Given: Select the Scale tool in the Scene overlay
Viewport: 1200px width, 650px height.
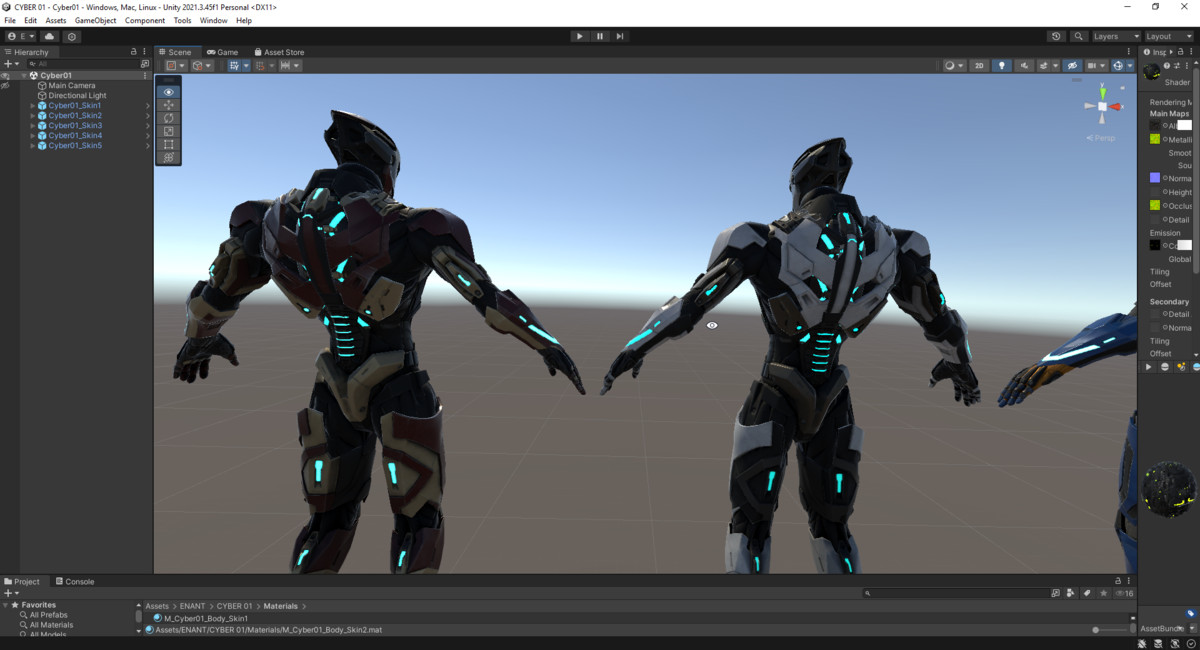Looking at the screenshot, I should point(168,131).
